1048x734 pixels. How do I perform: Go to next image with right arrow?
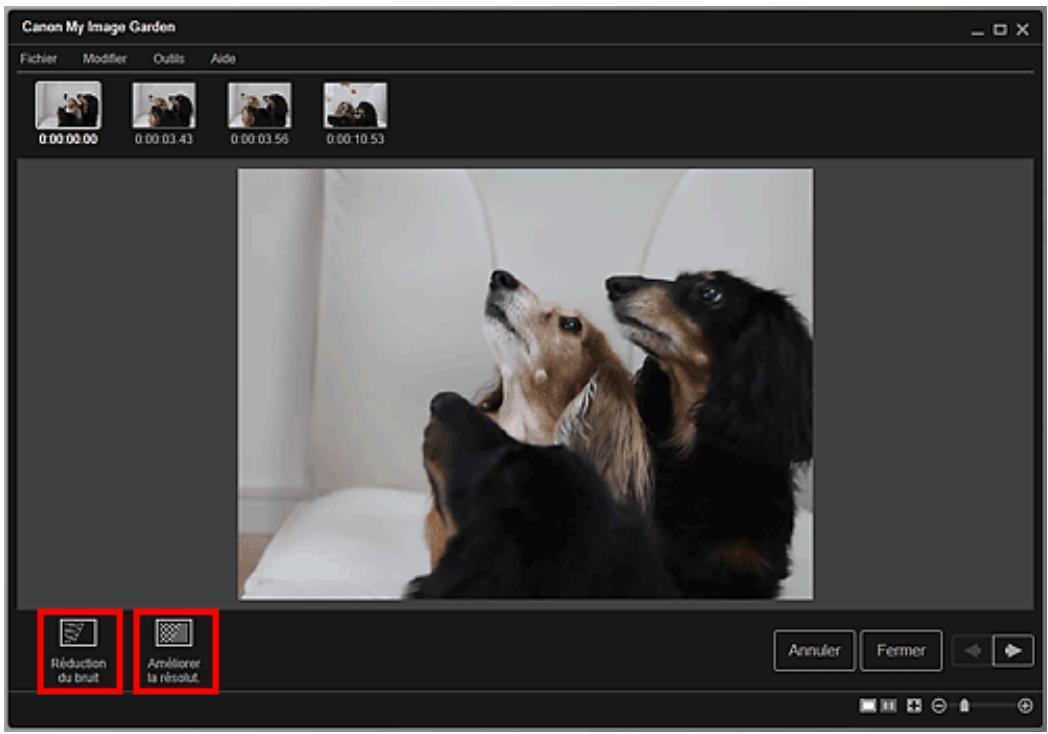click(x=1013, y=650)
